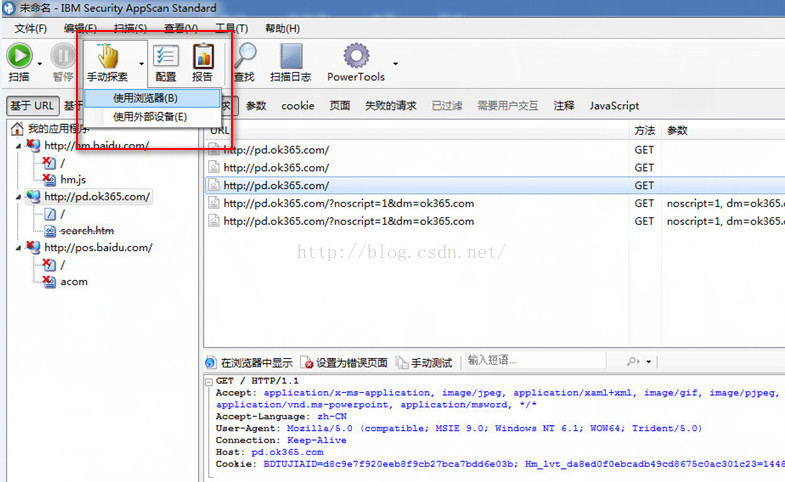Click the Host value pd.ok365.com
This screenshot has width=785, height=482.
(x=287, y=452)
